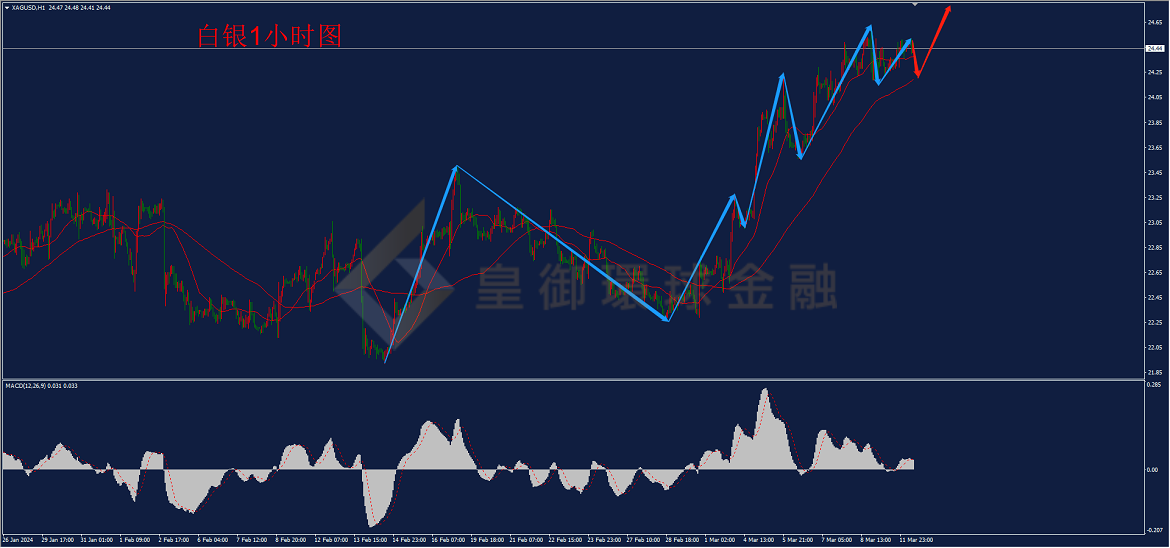Click the MACD 0.00 scale label

1154,470
